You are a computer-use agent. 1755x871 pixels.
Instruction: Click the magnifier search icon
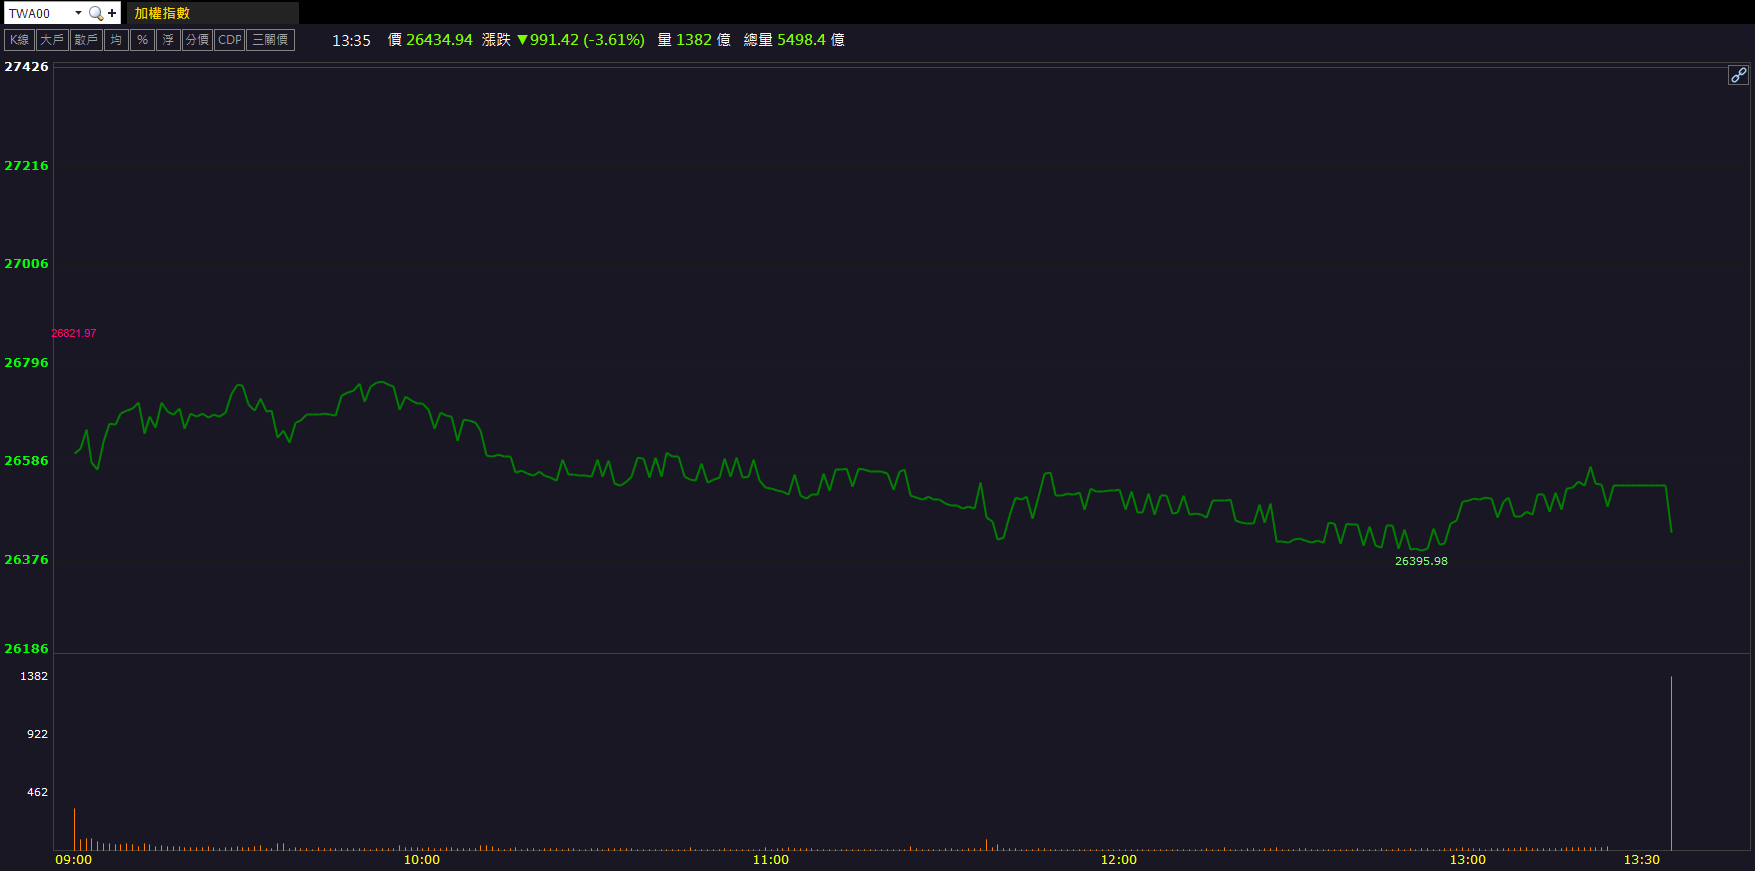(96, 13)
